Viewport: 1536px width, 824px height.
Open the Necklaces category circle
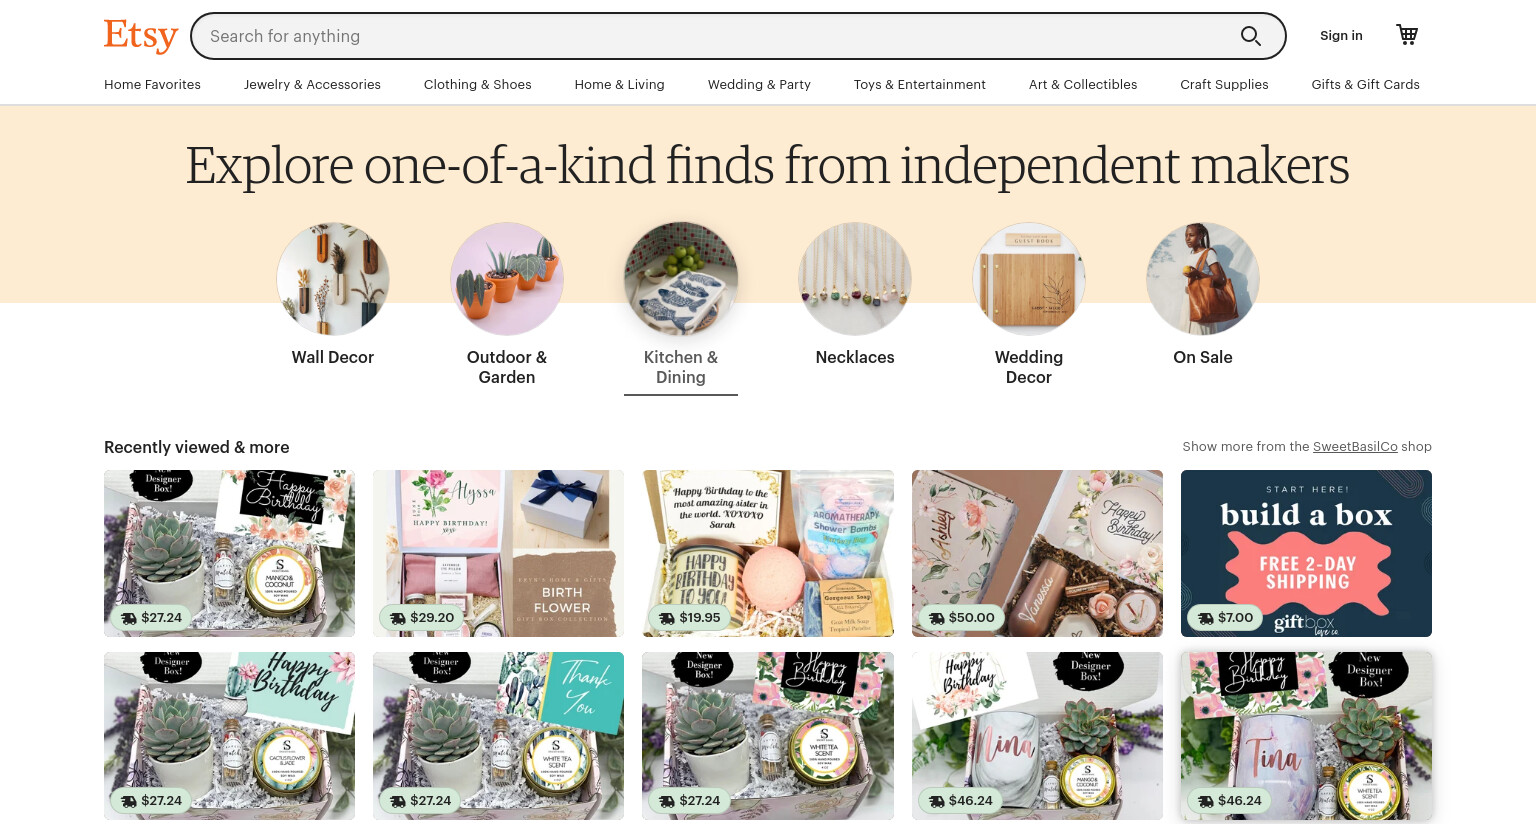pyautogui.click(x=855, y=279)
